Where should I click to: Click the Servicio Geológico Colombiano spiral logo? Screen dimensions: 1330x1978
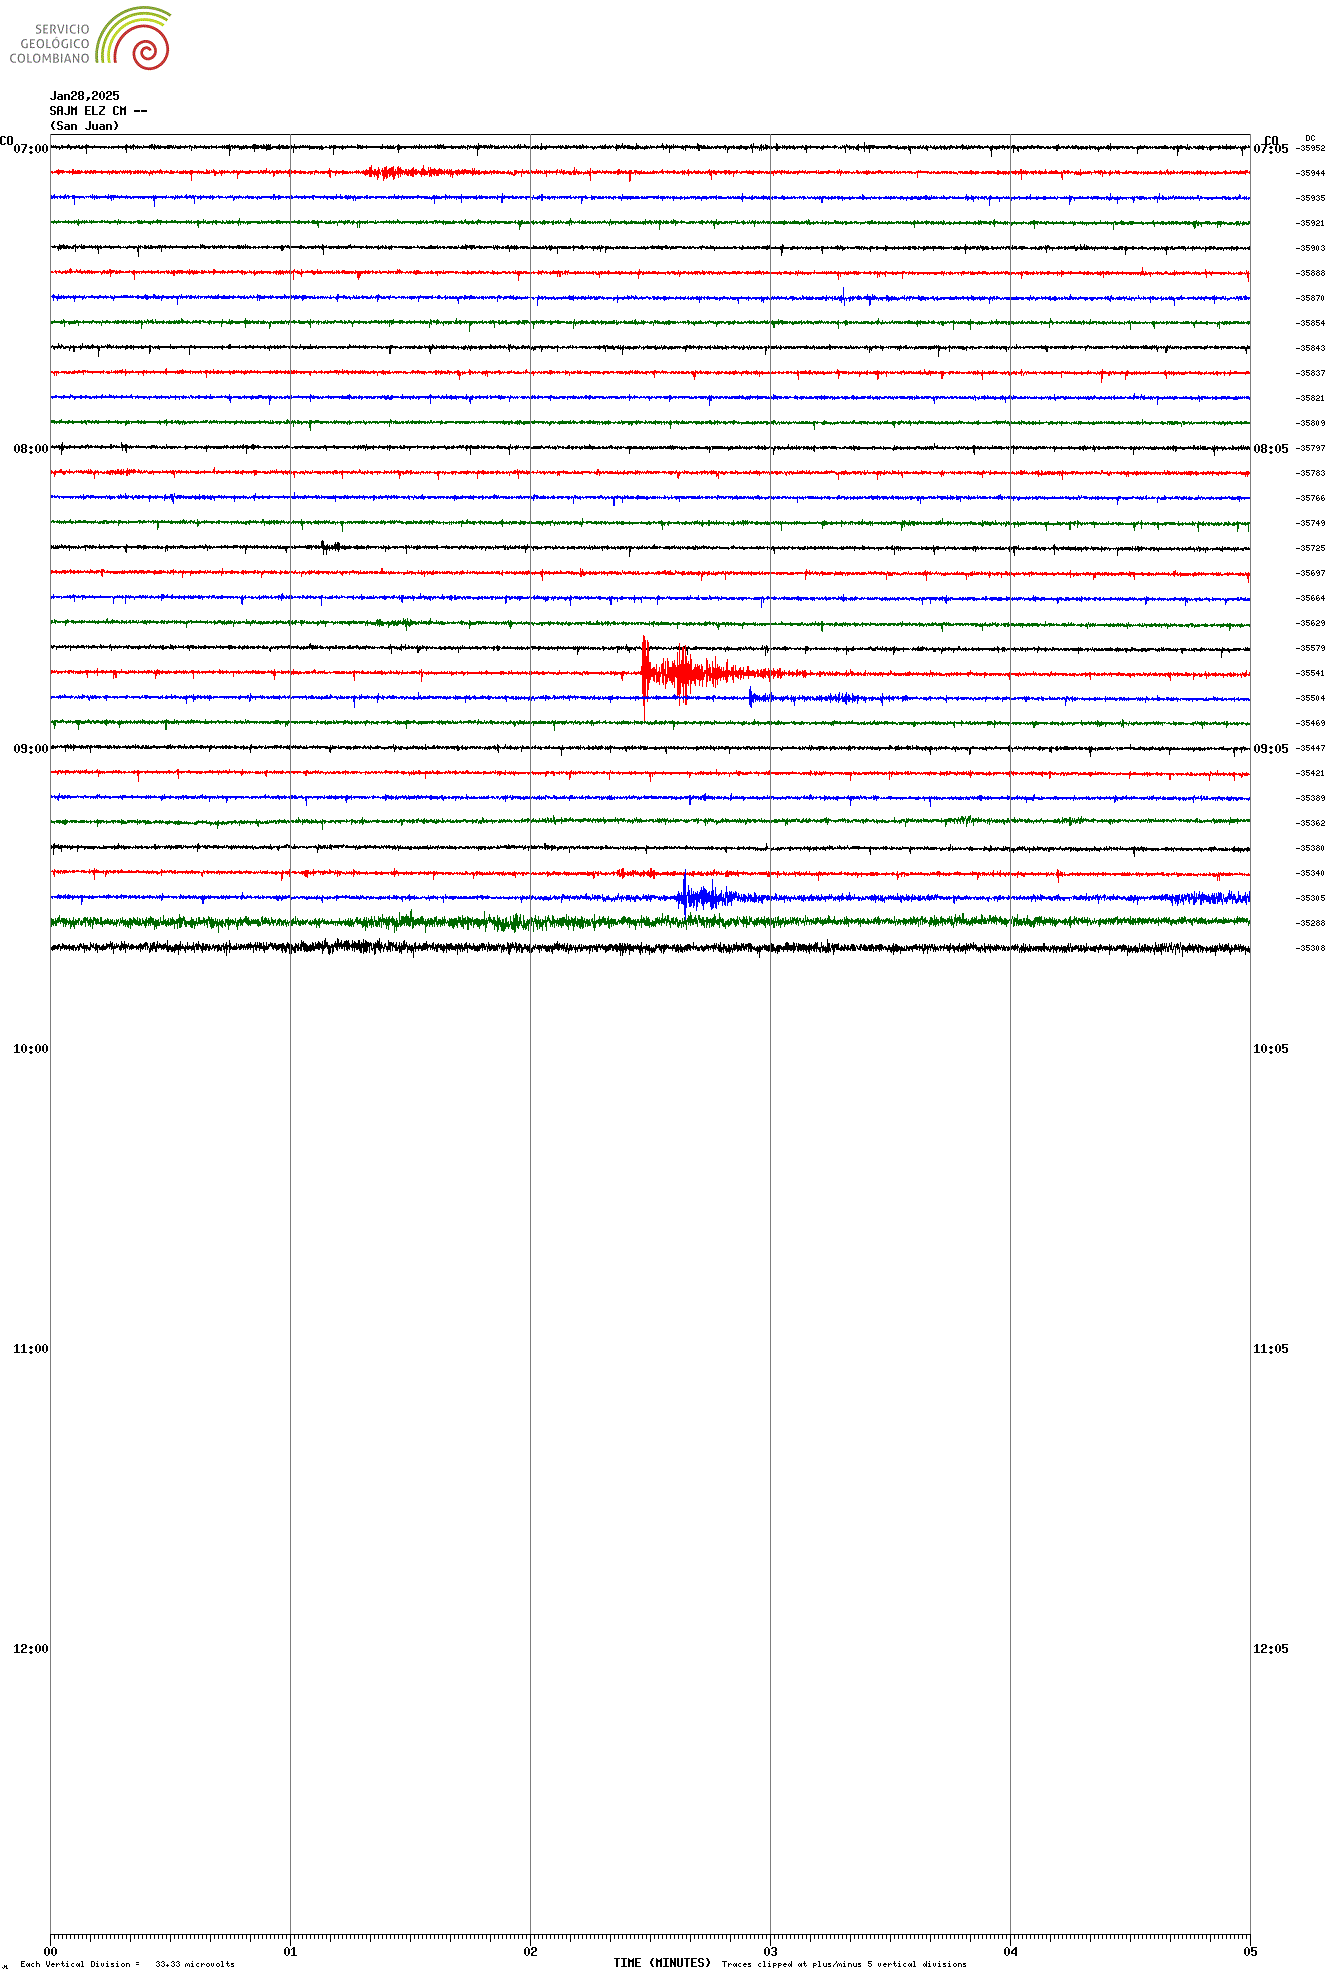(x=136, y=39)
